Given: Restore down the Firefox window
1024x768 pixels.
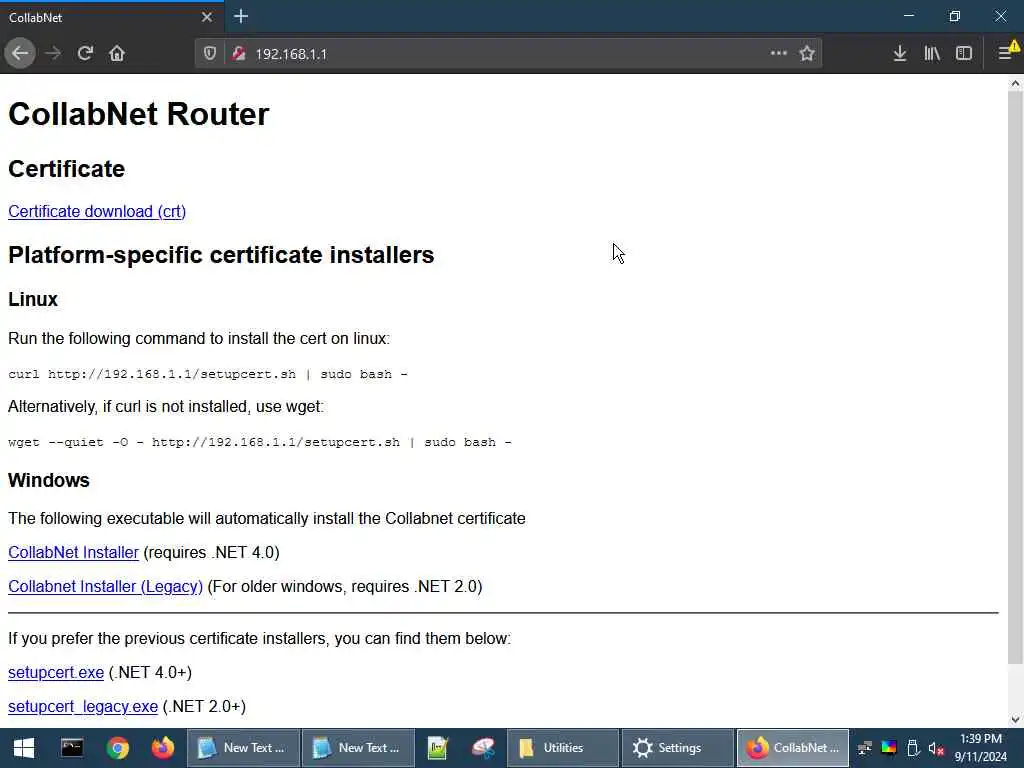Looking at the screenshot, I should [x=954, y=16].
